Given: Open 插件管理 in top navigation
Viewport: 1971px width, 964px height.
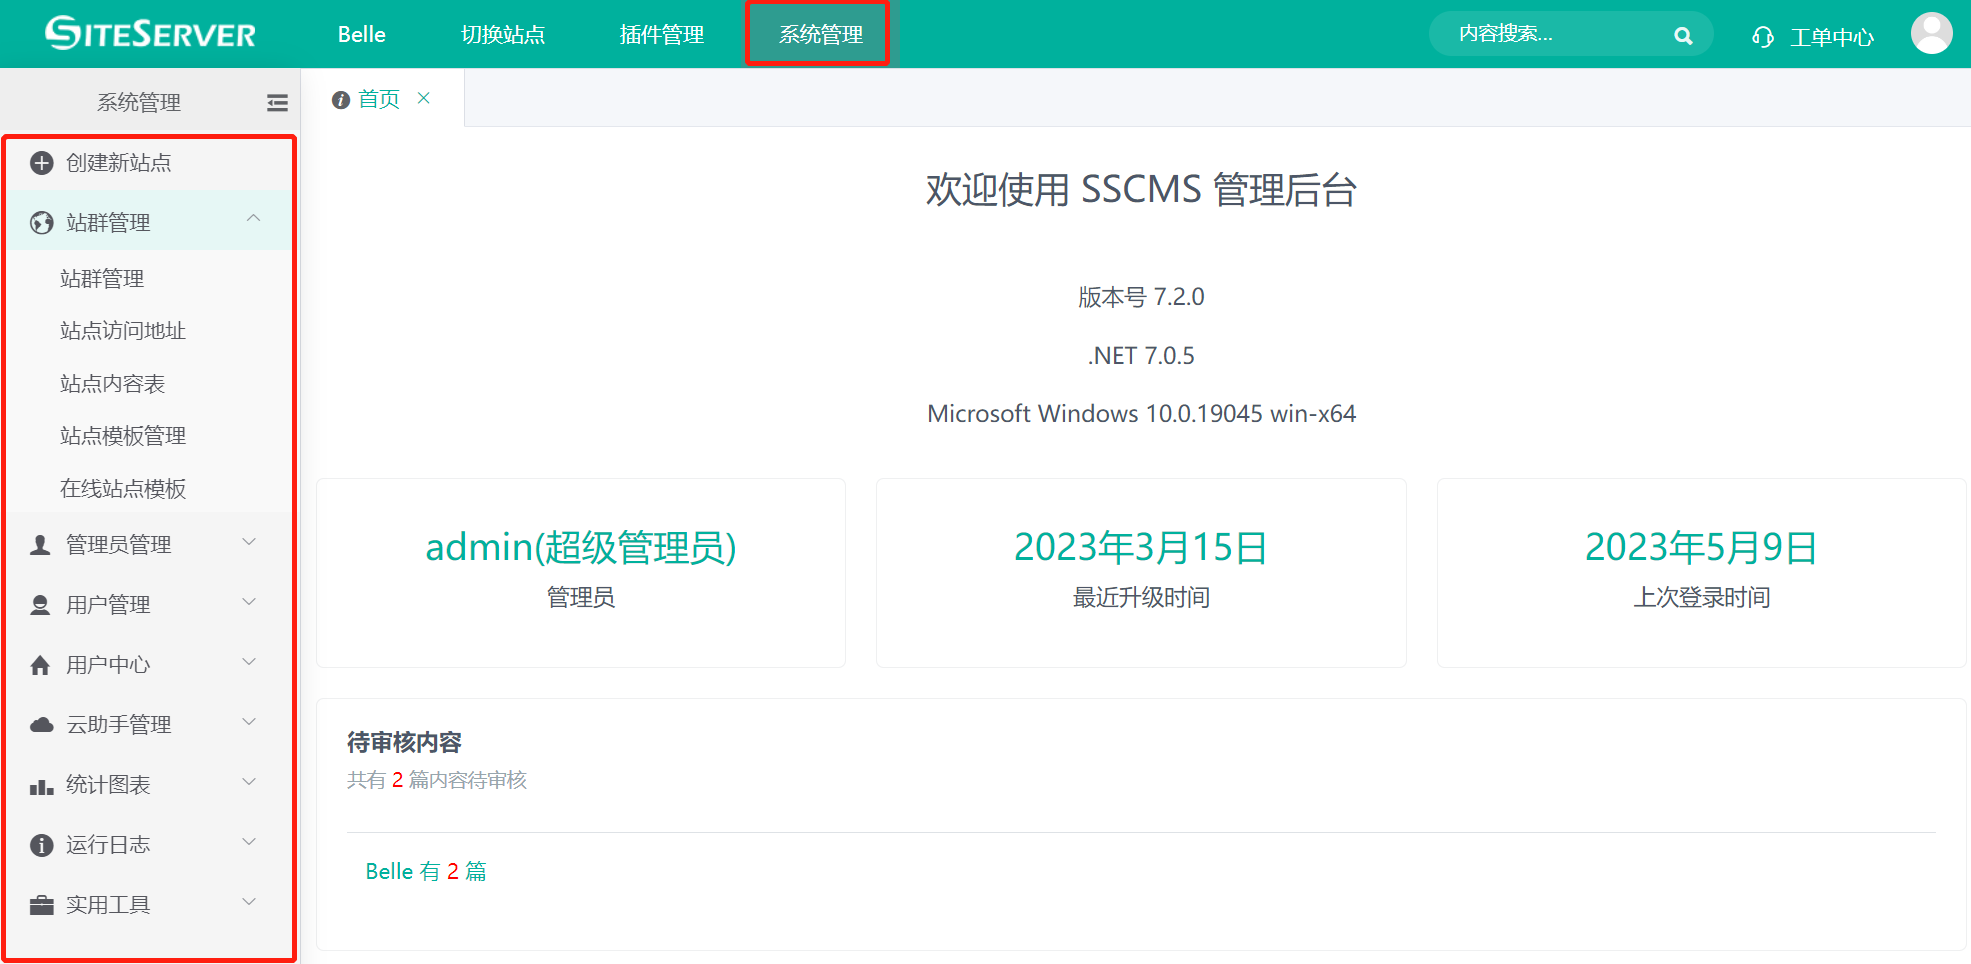Looking at the screenshot, I should (661, 35).
